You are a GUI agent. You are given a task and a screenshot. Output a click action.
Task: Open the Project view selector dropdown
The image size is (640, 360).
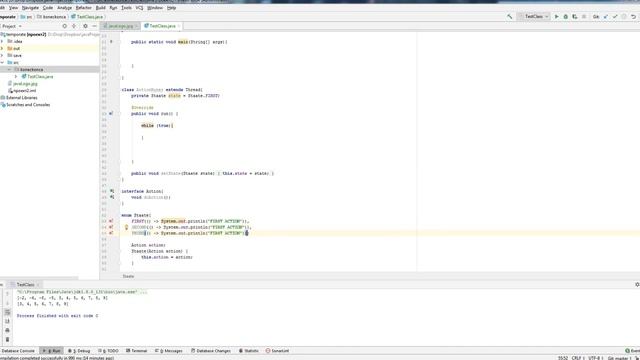point(11,26)
